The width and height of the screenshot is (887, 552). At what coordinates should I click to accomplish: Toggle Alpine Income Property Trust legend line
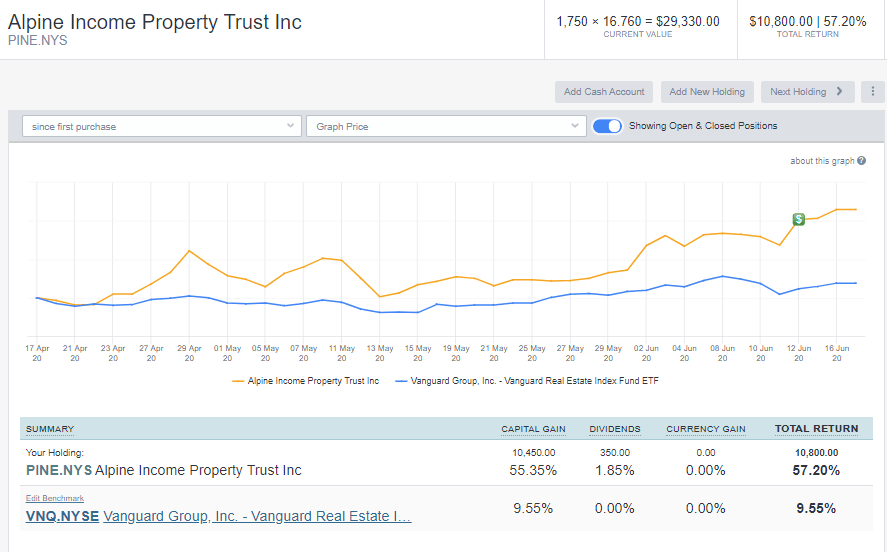305,381
